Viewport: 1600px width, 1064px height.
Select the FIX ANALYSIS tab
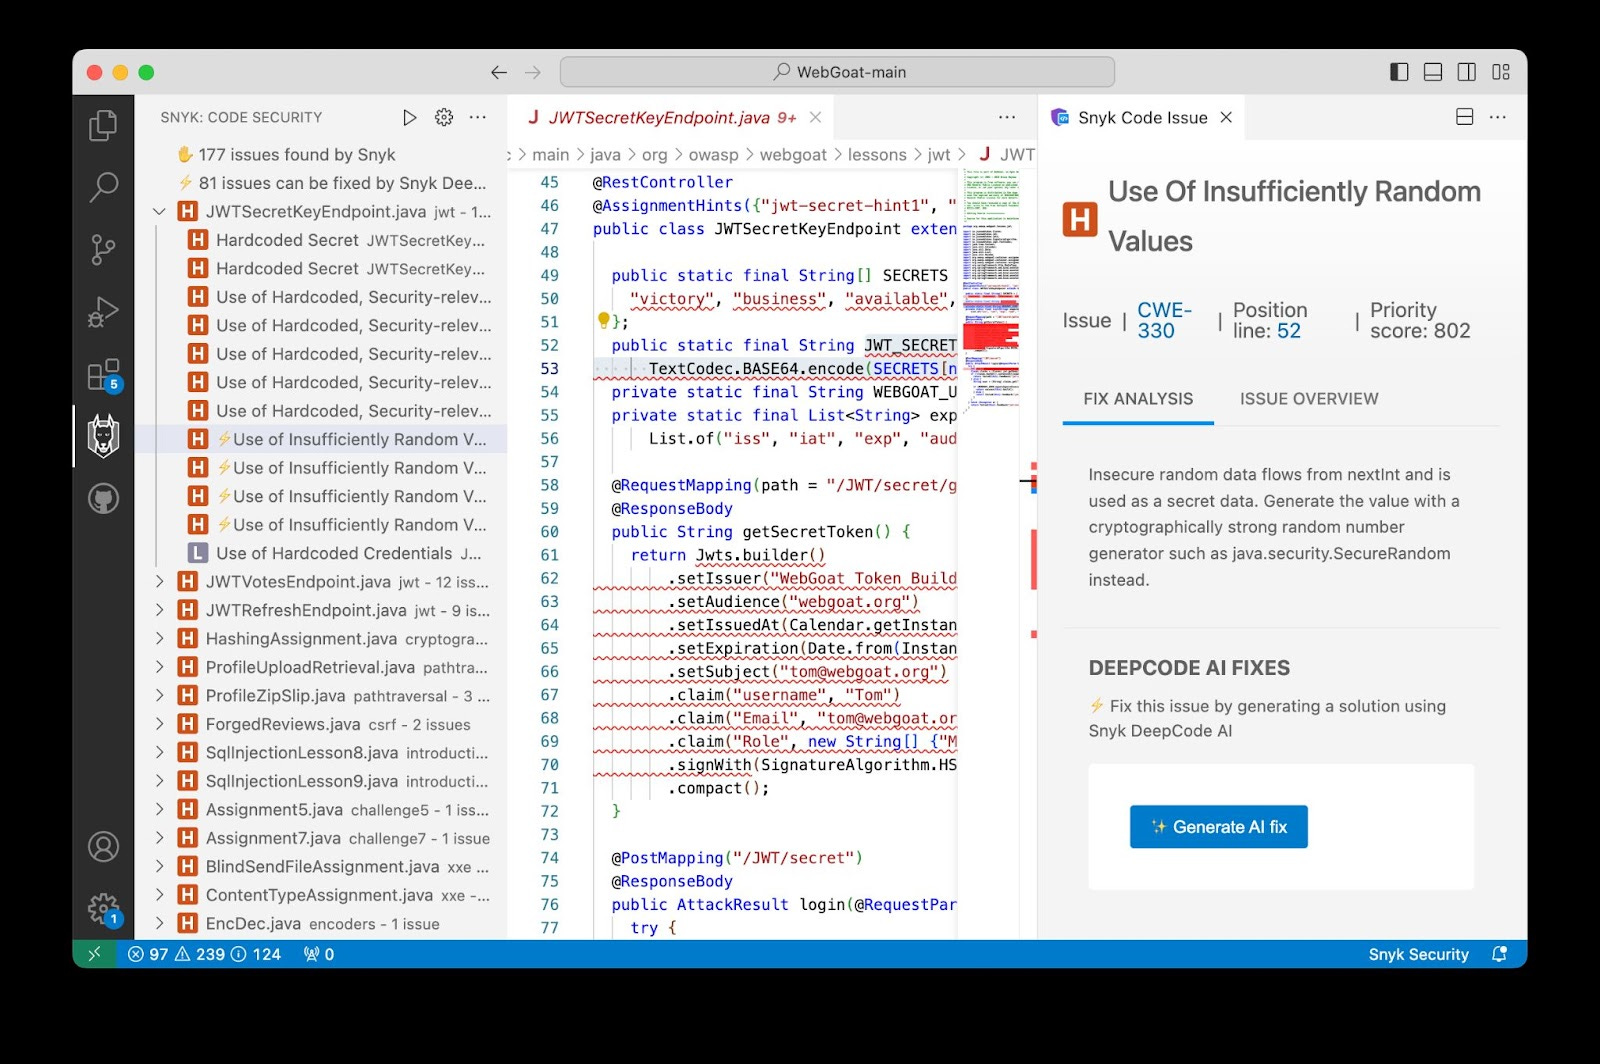click(1138, 399)
